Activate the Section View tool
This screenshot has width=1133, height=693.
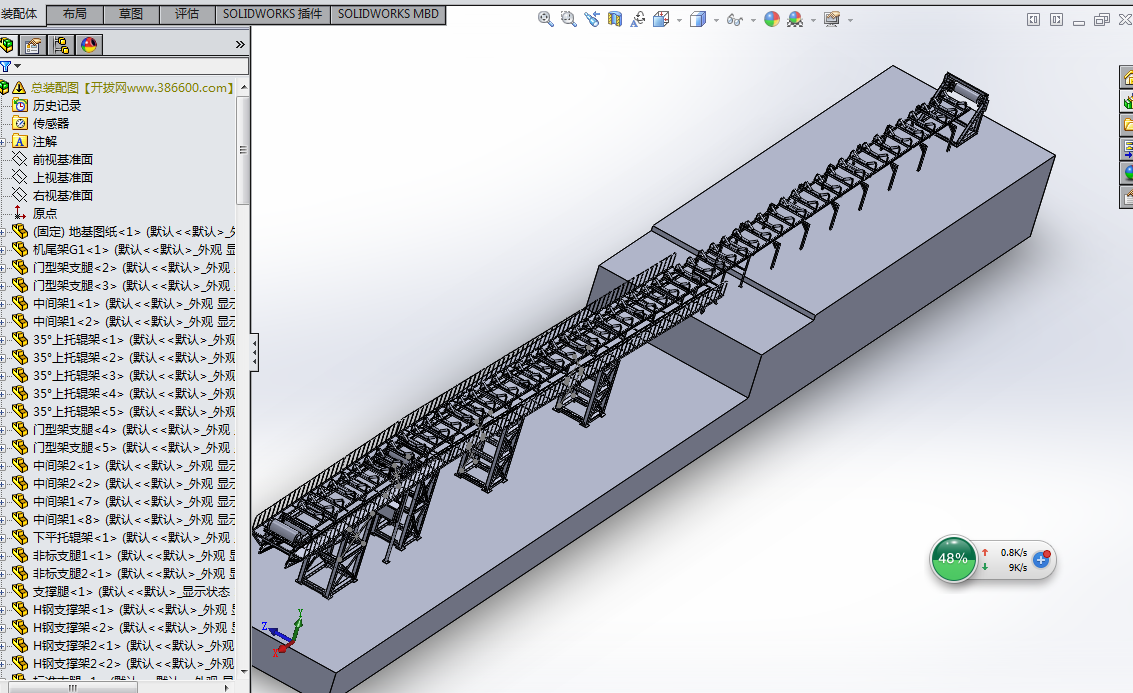(615, 19)
